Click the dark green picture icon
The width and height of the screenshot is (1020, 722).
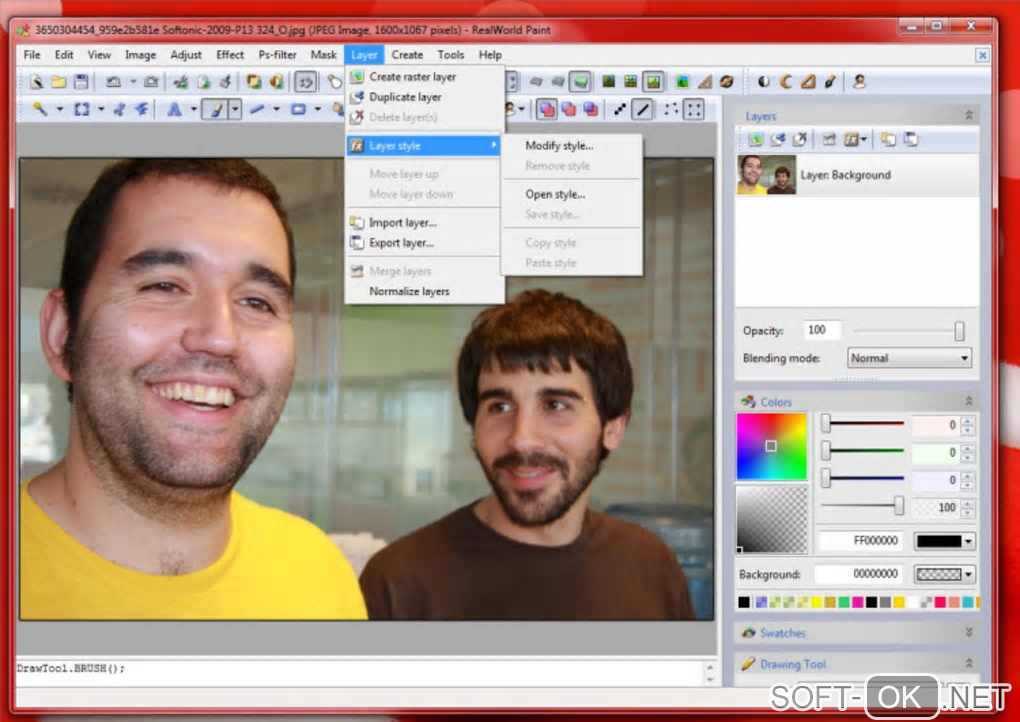pyautogui.click(x=608, y=82)
